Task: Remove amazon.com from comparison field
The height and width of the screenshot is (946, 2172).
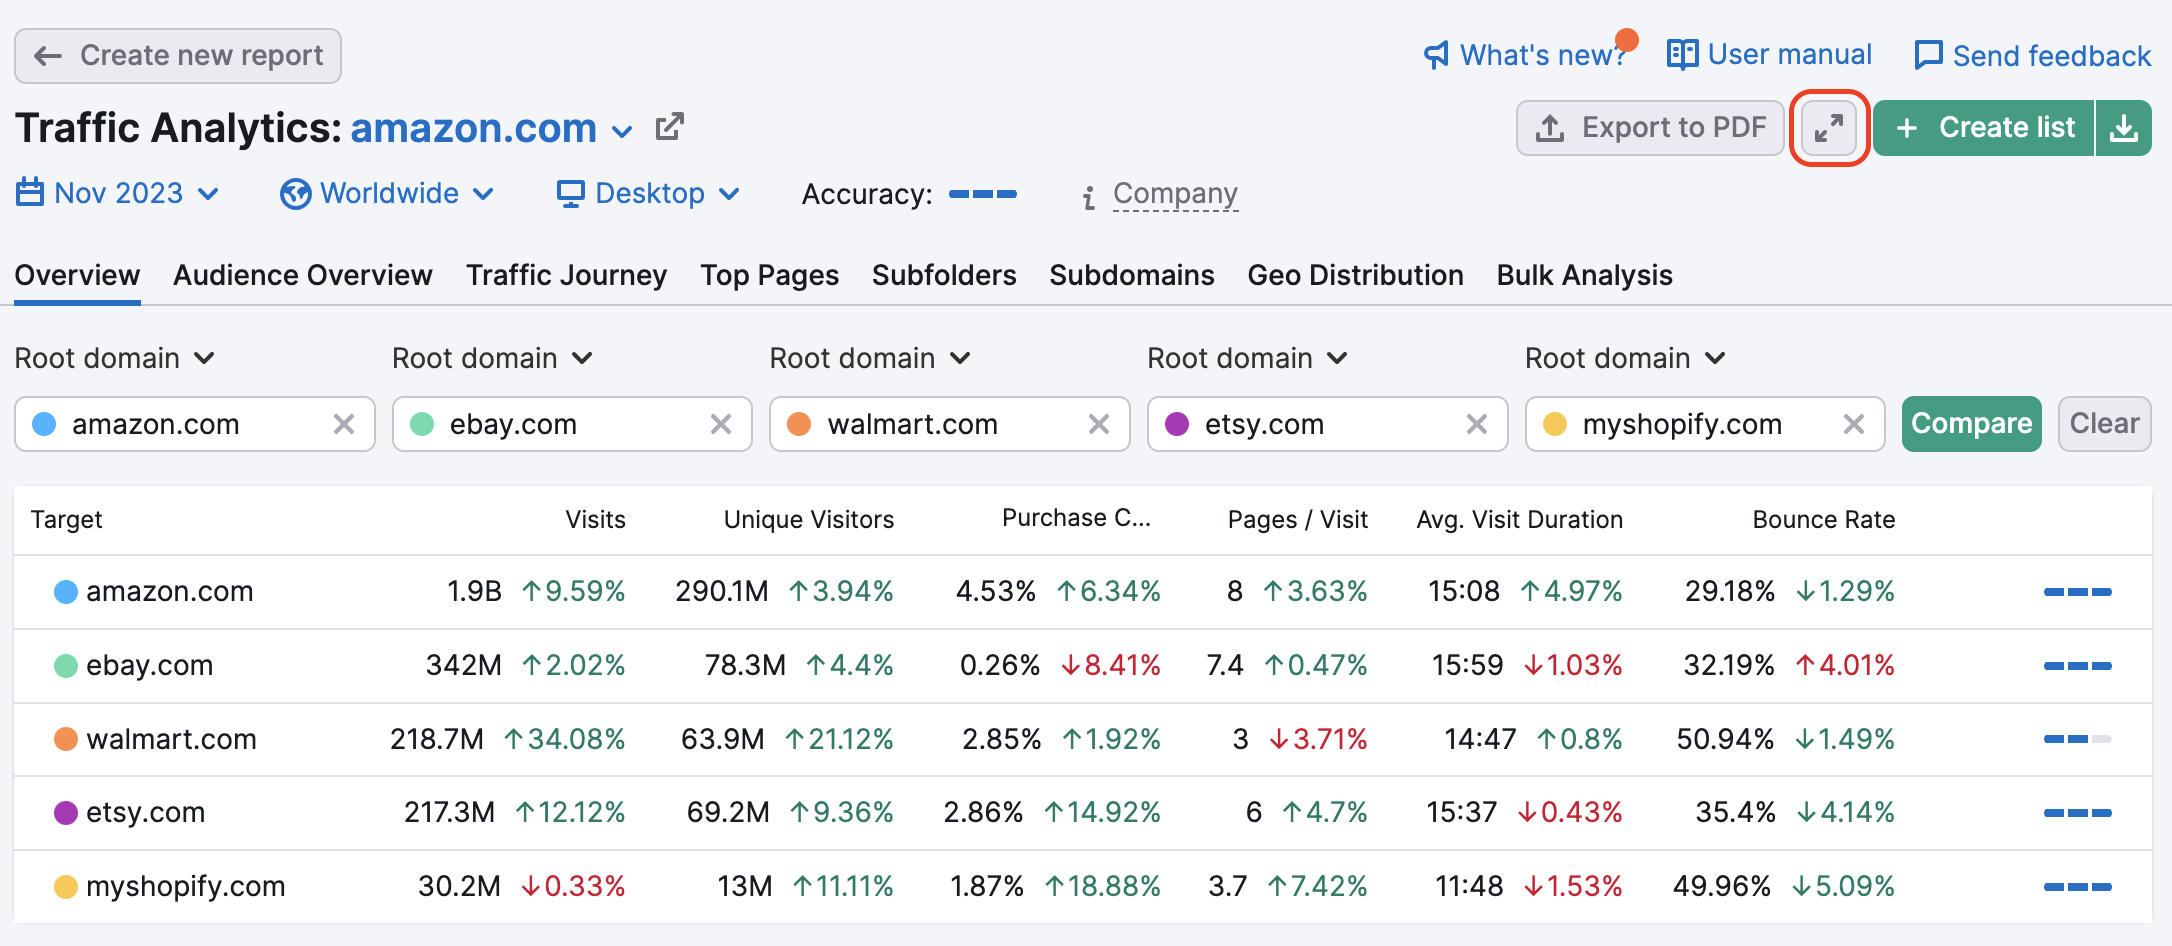Action: pos(344,424)
